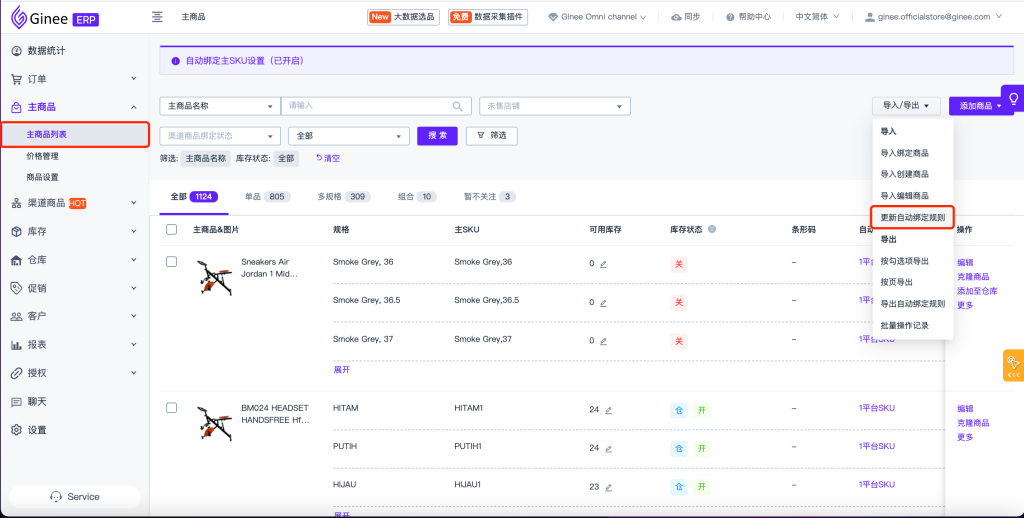Check the Sneakers Air Jordan product checkbox
1024x518 pixels.
pyautogui.click(x=171, y=262)
